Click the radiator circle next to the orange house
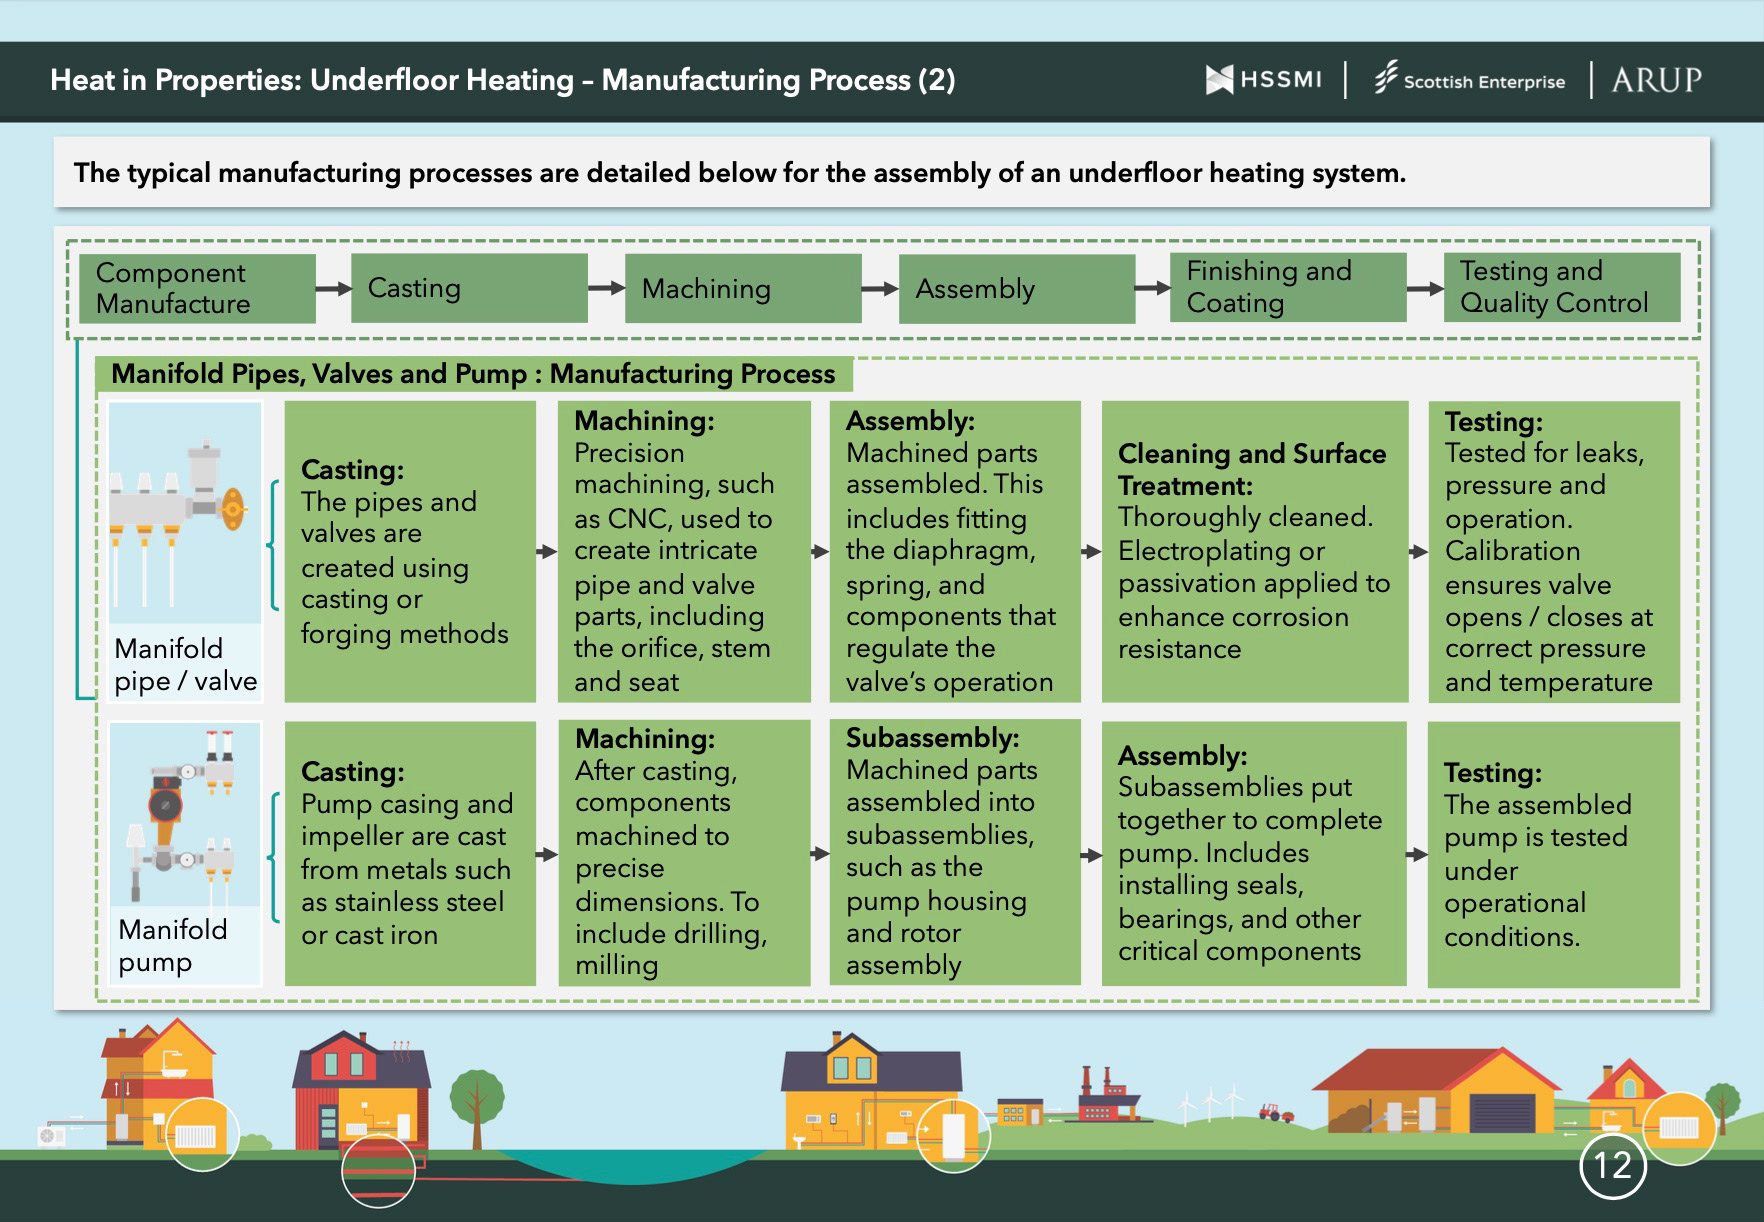This screenshot has width=1764, height=1222. point(202,1134)
